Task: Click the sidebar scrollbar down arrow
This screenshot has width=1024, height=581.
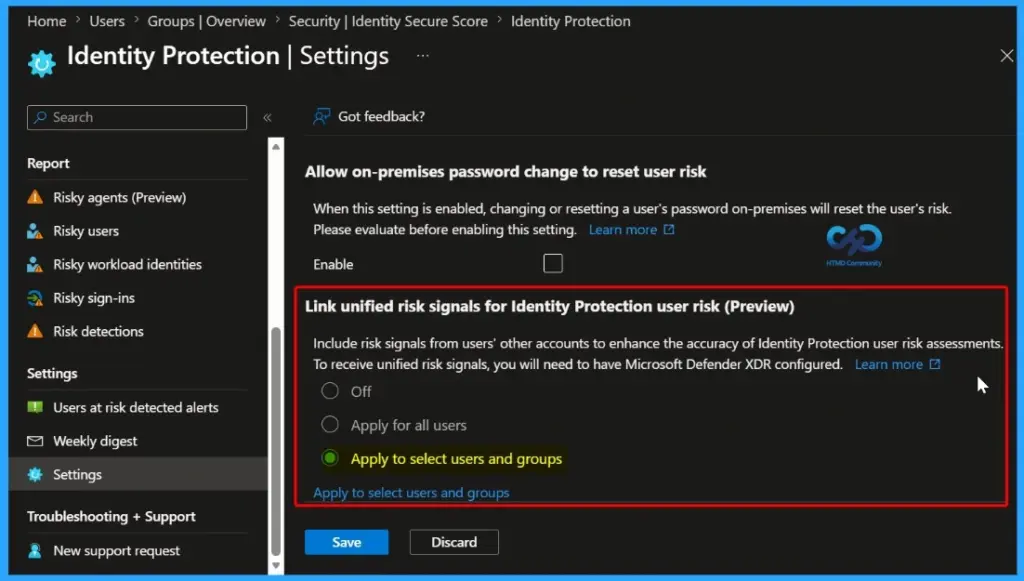Action: click(276, 565)
